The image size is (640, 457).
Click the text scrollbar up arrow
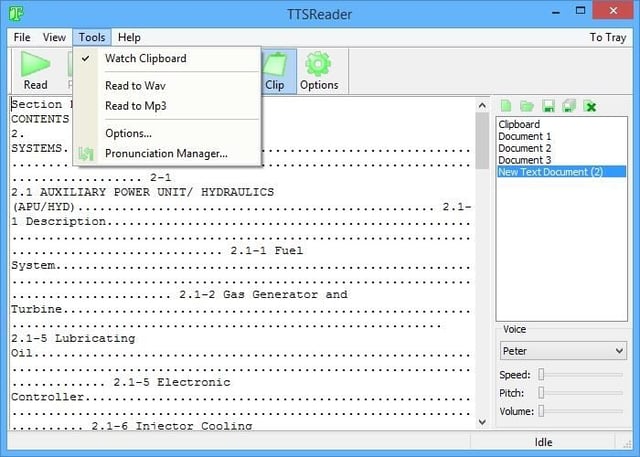pos(482,106)
